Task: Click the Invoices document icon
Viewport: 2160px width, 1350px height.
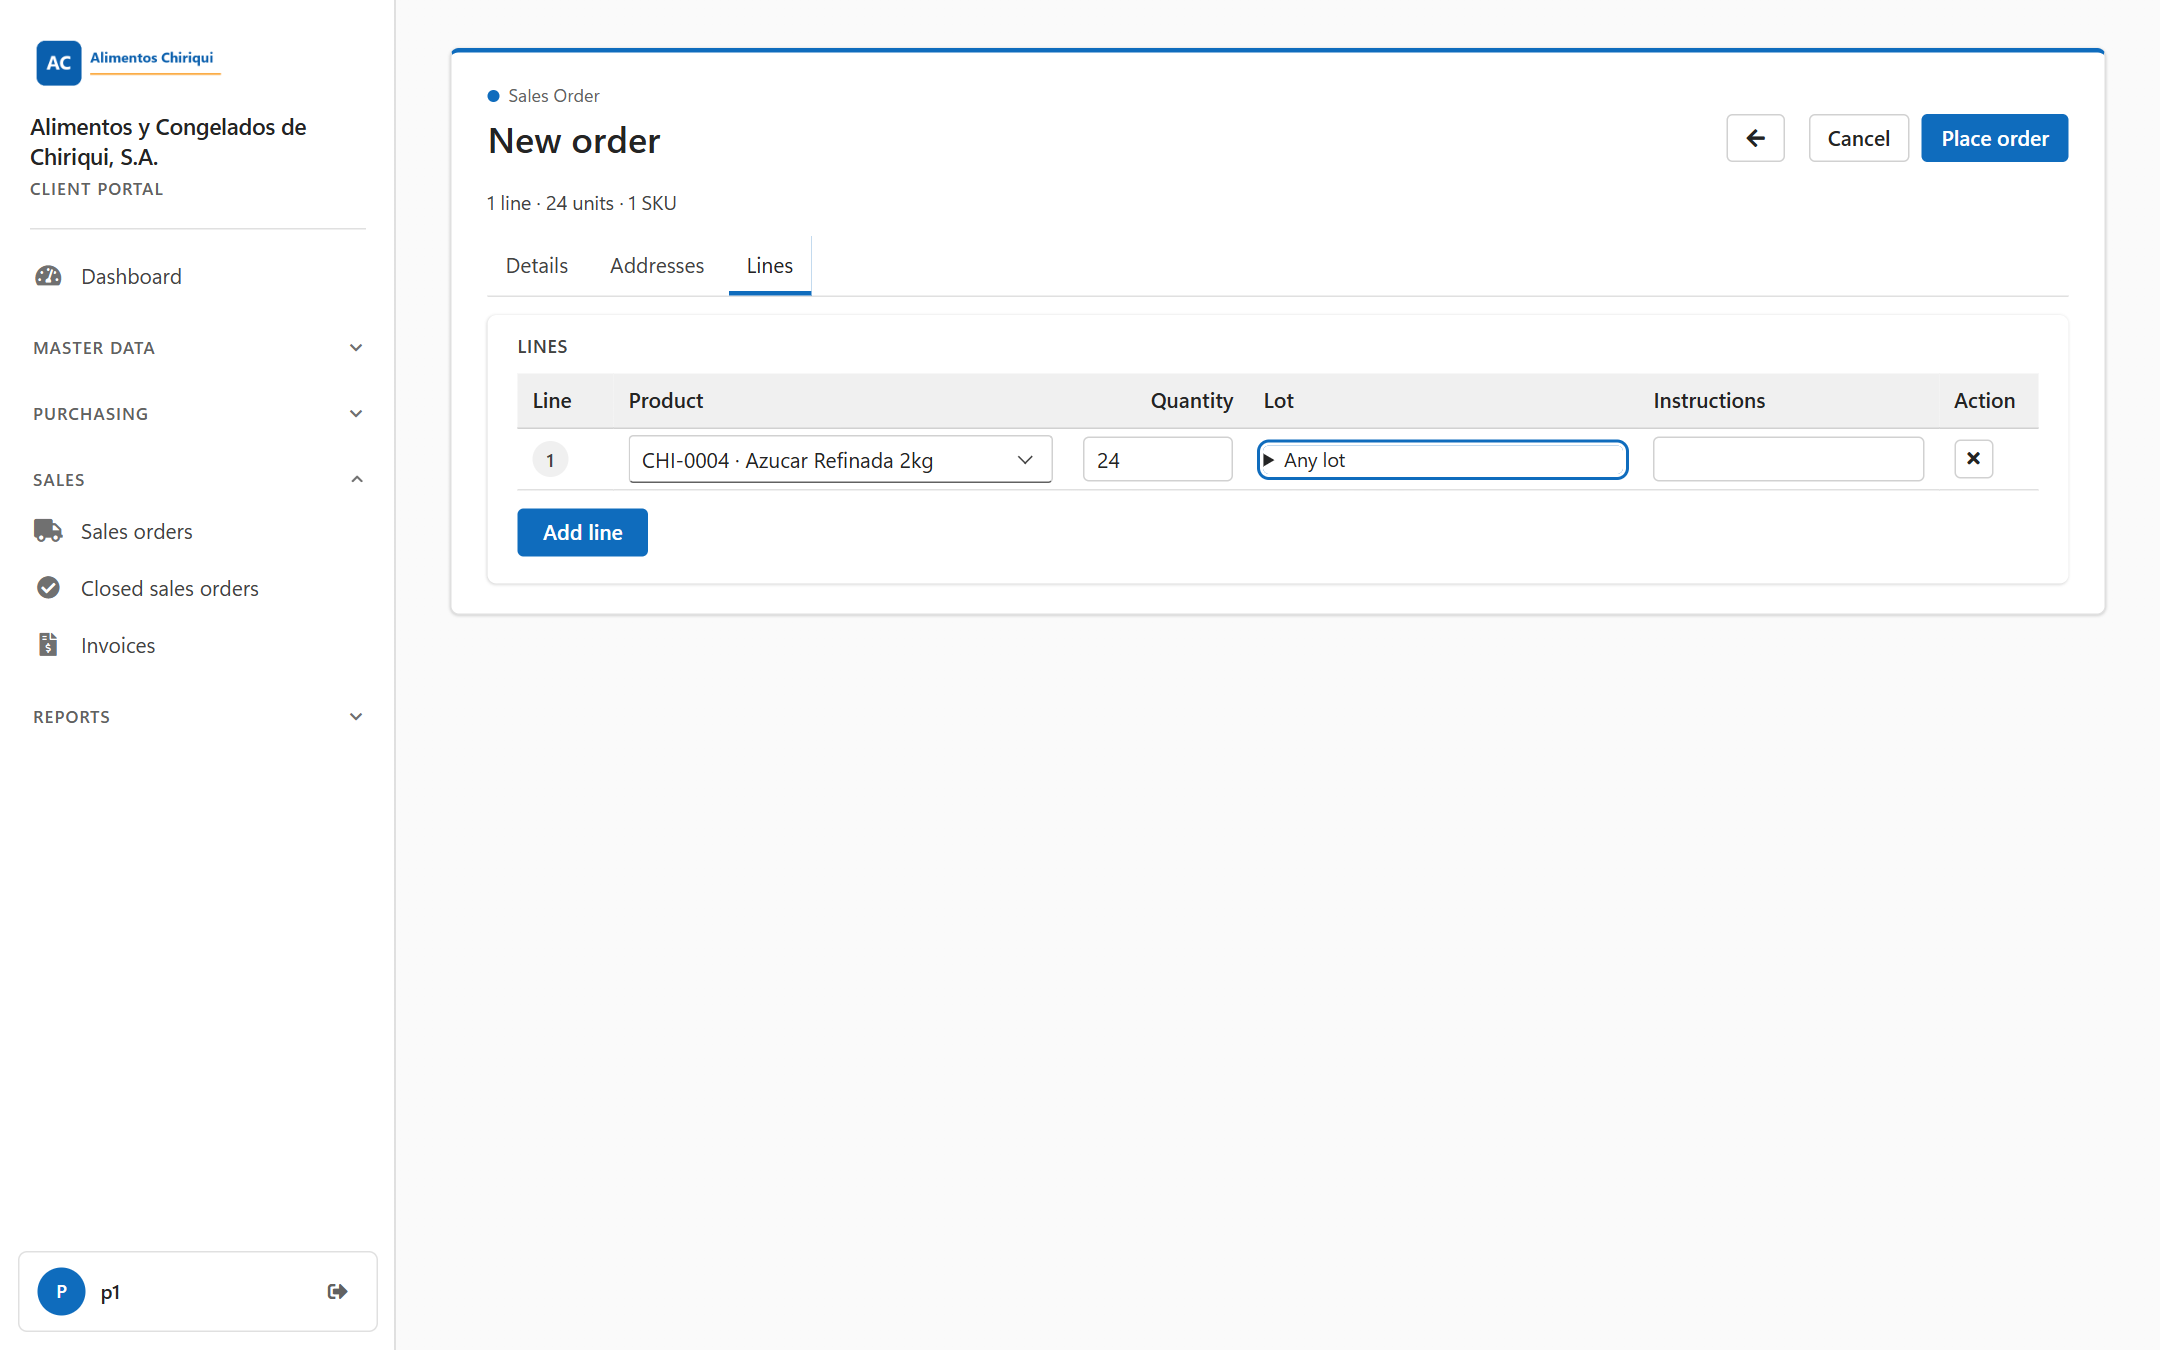Action: pos(48,645)
